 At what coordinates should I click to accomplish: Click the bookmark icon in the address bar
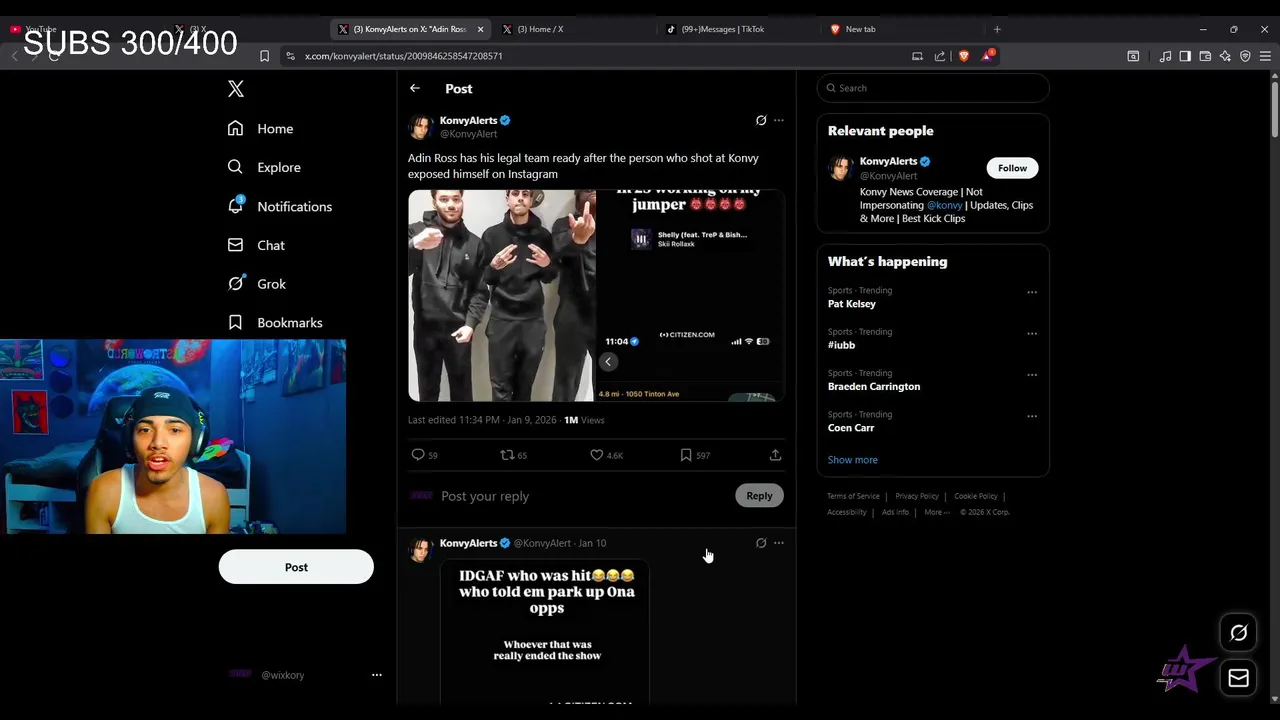point(264,56)
